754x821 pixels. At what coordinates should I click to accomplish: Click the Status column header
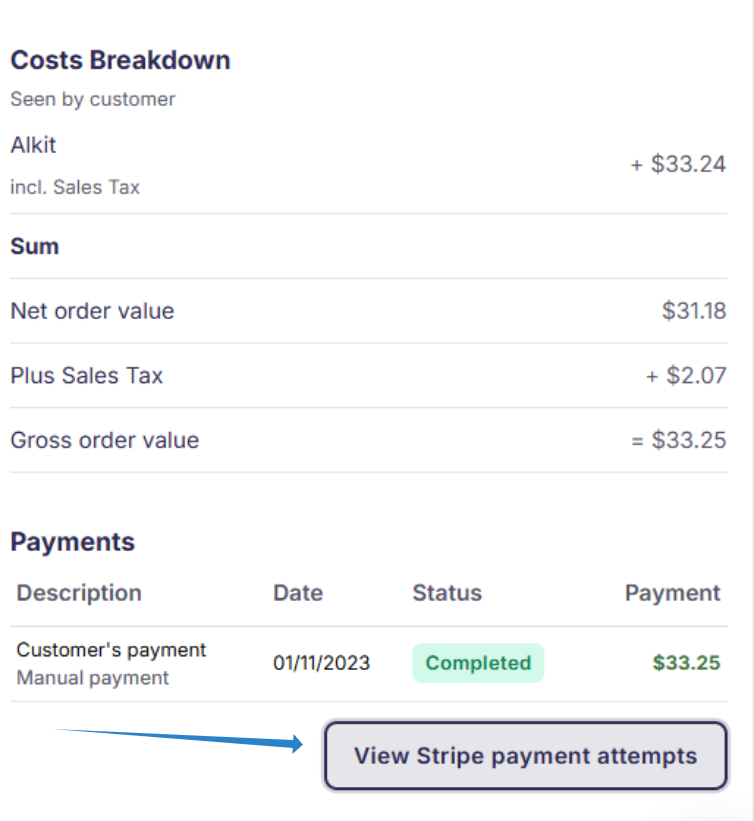[447, 593]
